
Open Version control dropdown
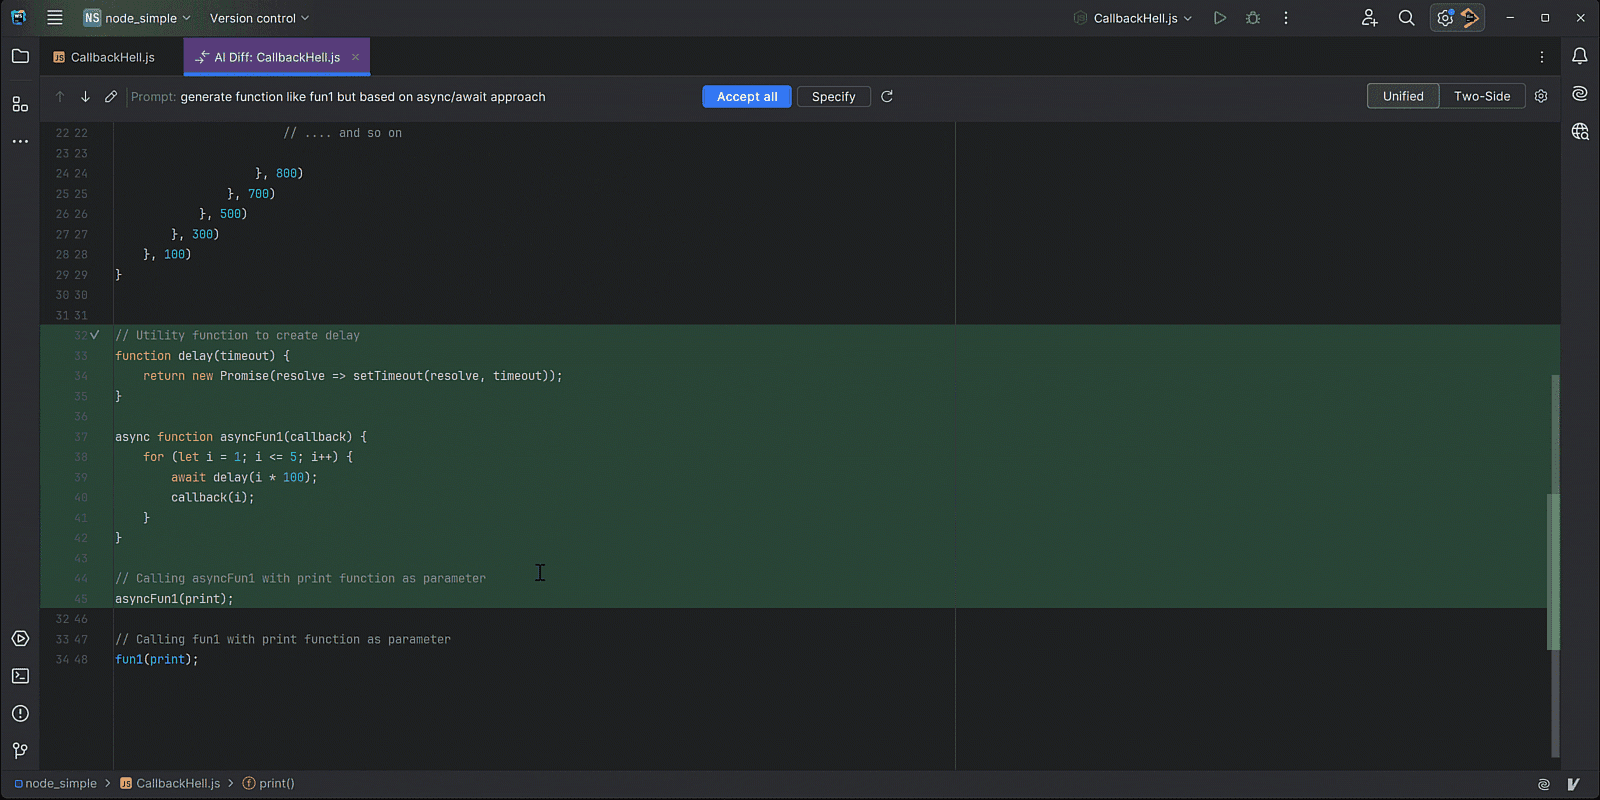point(259,18)
